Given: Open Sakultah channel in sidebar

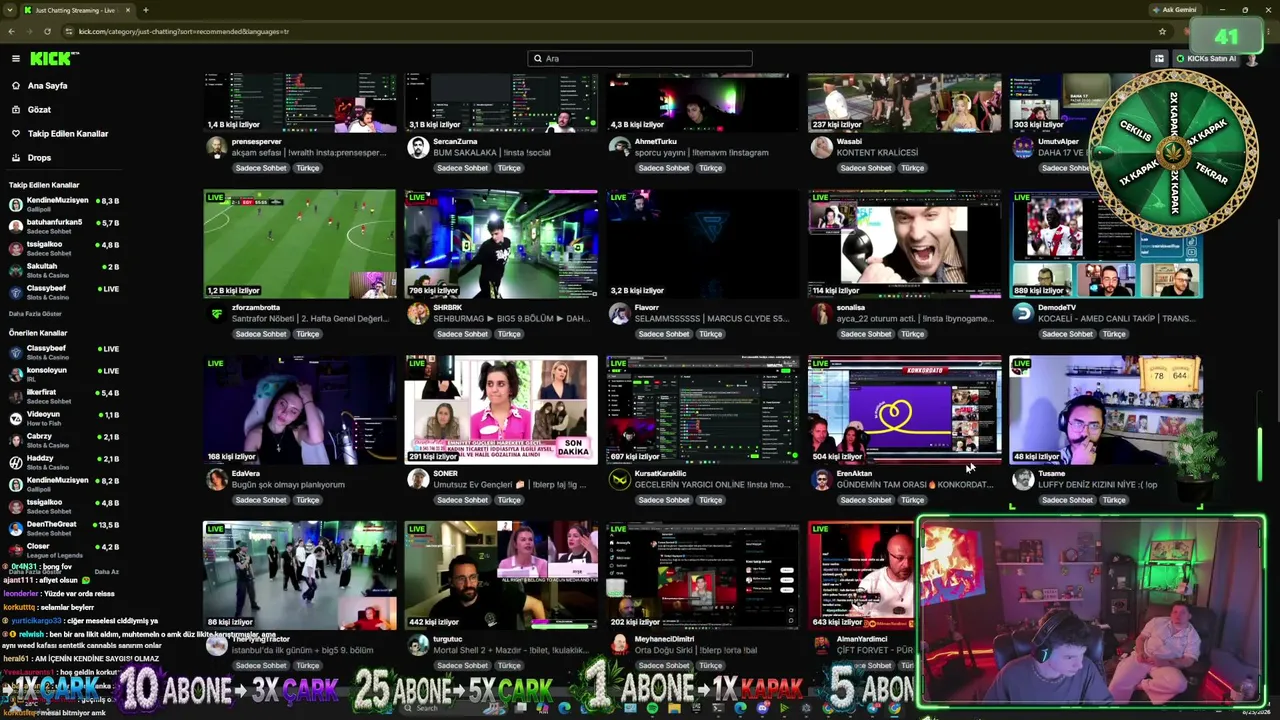Looking at the screenshot, I should click(64, 271).
